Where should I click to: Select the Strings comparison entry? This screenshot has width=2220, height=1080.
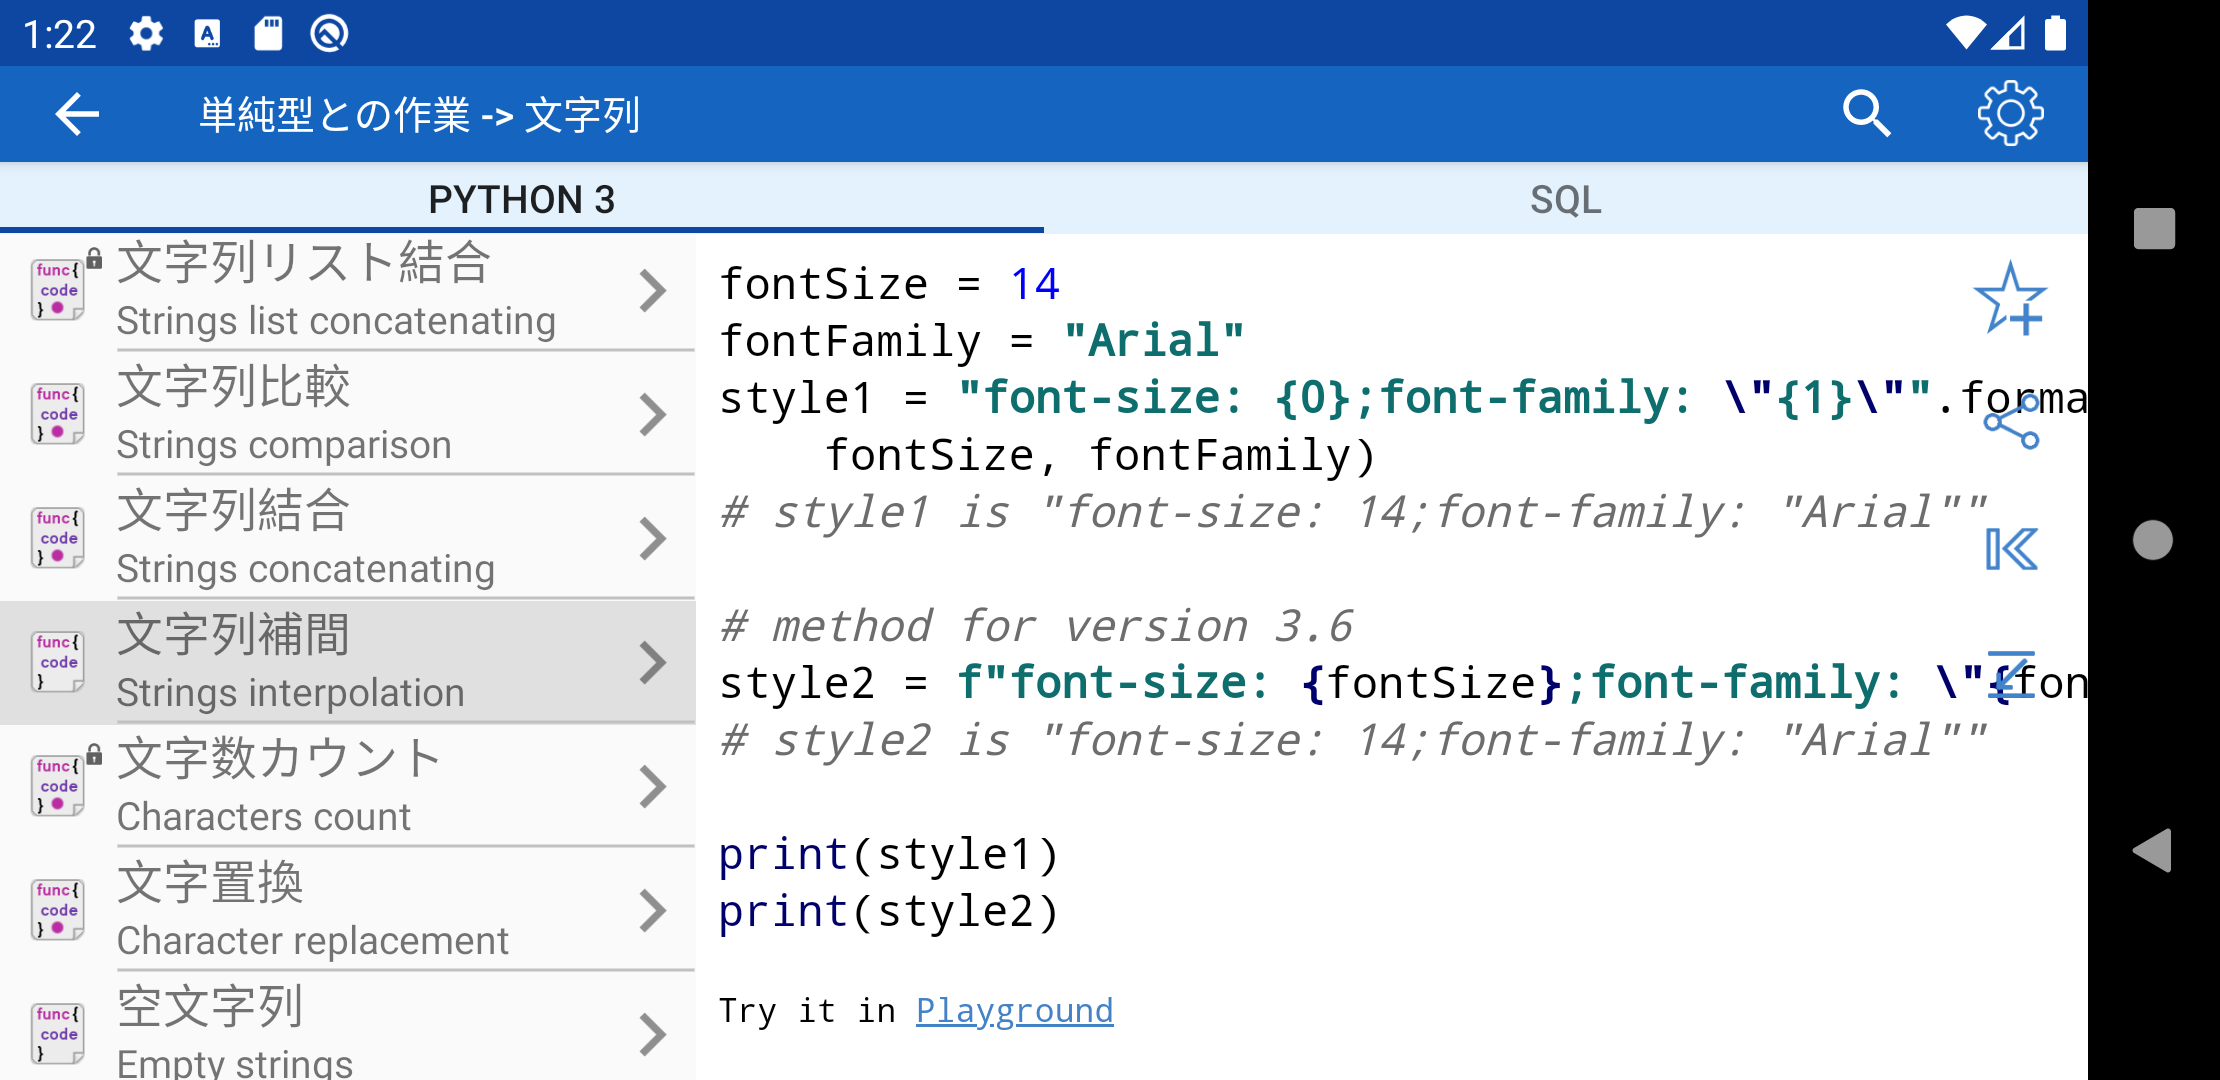(348, 415)
